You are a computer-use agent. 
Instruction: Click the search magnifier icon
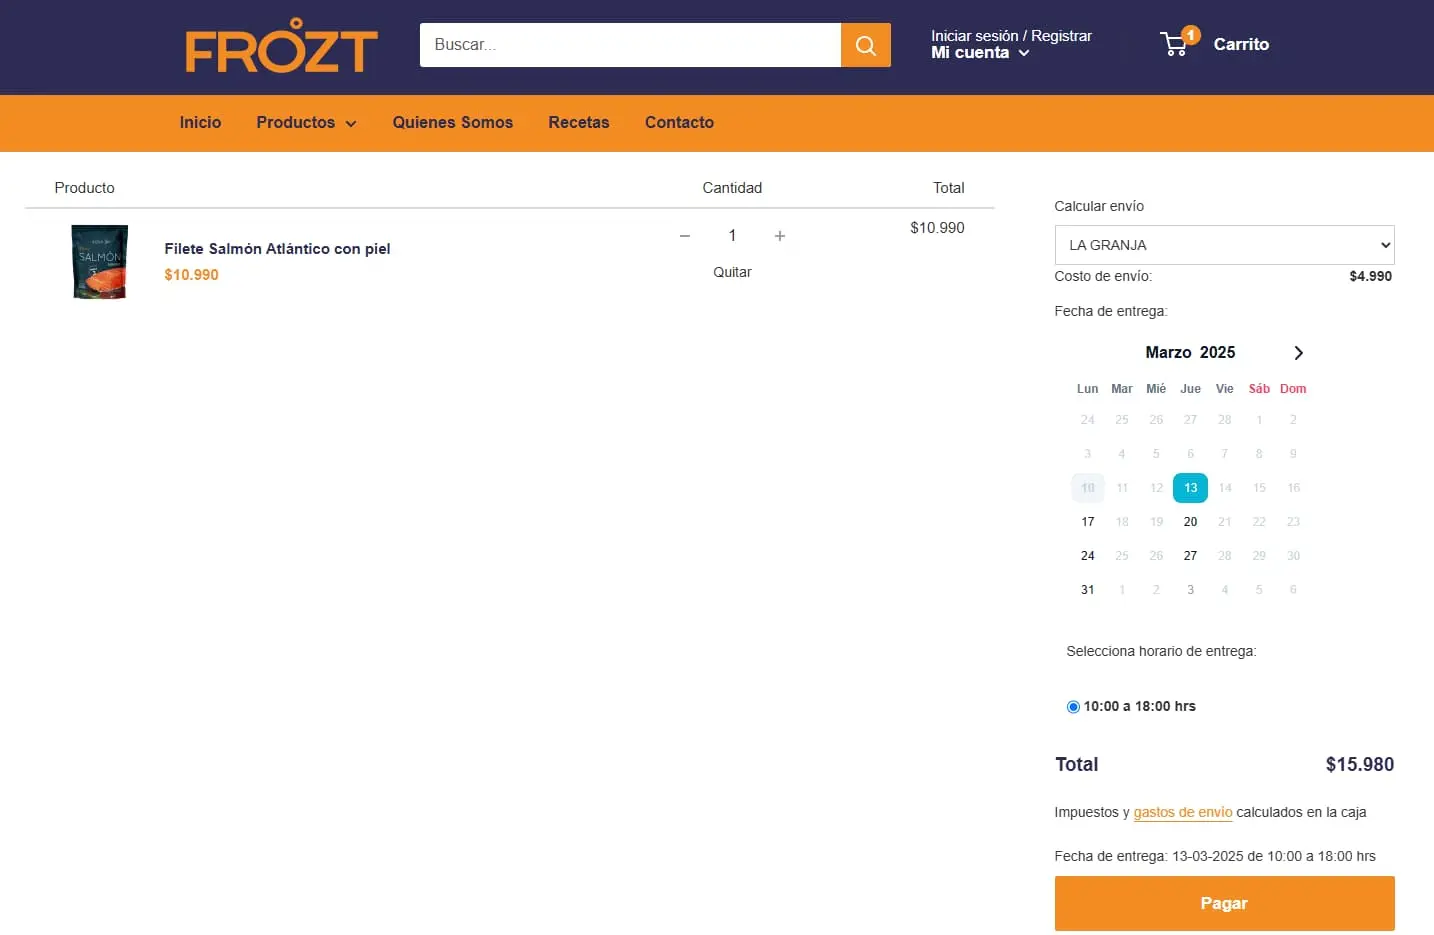pyautogui.click(x=864, y=44)
